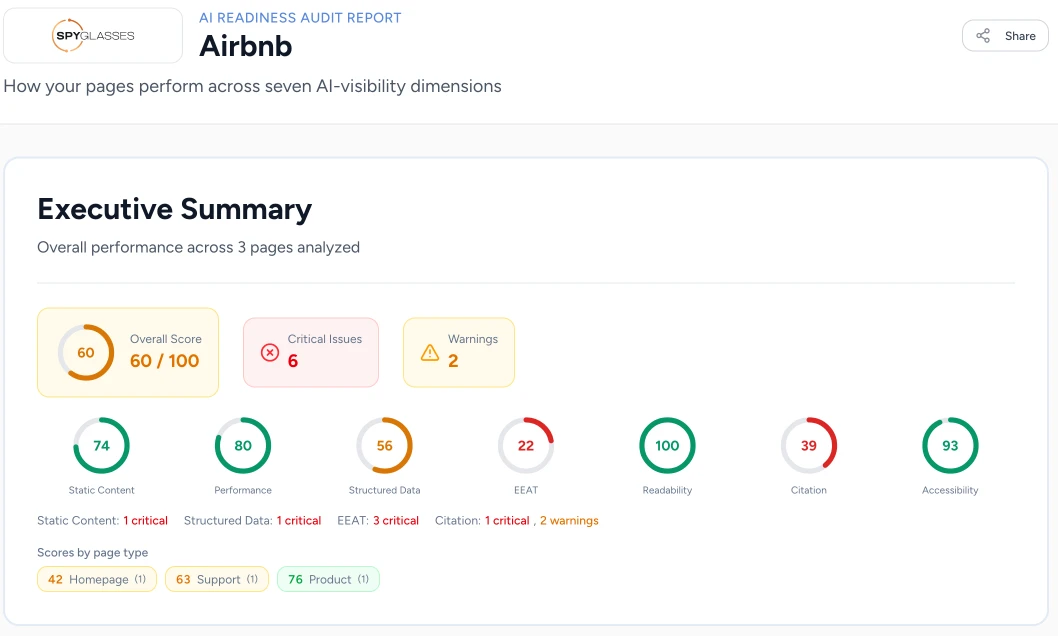Click the Share button
This screenshot has width=1058, height=636.
point(1004,35)
